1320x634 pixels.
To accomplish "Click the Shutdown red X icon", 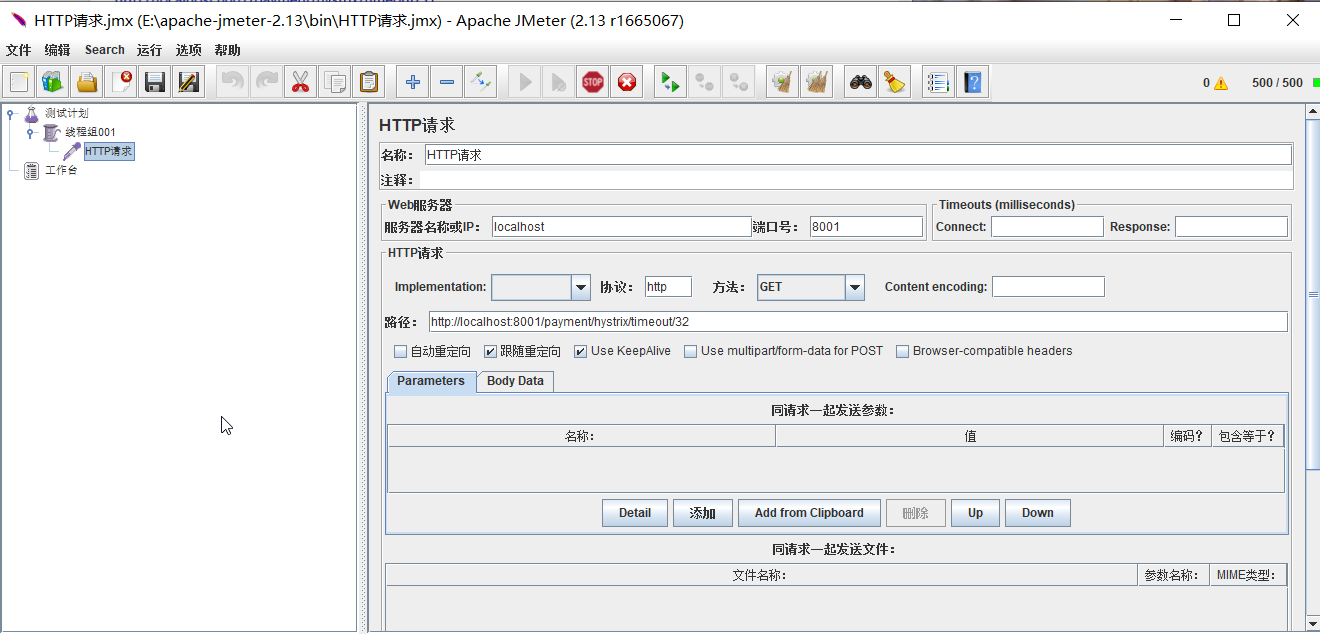I will [x=627, y=82].
